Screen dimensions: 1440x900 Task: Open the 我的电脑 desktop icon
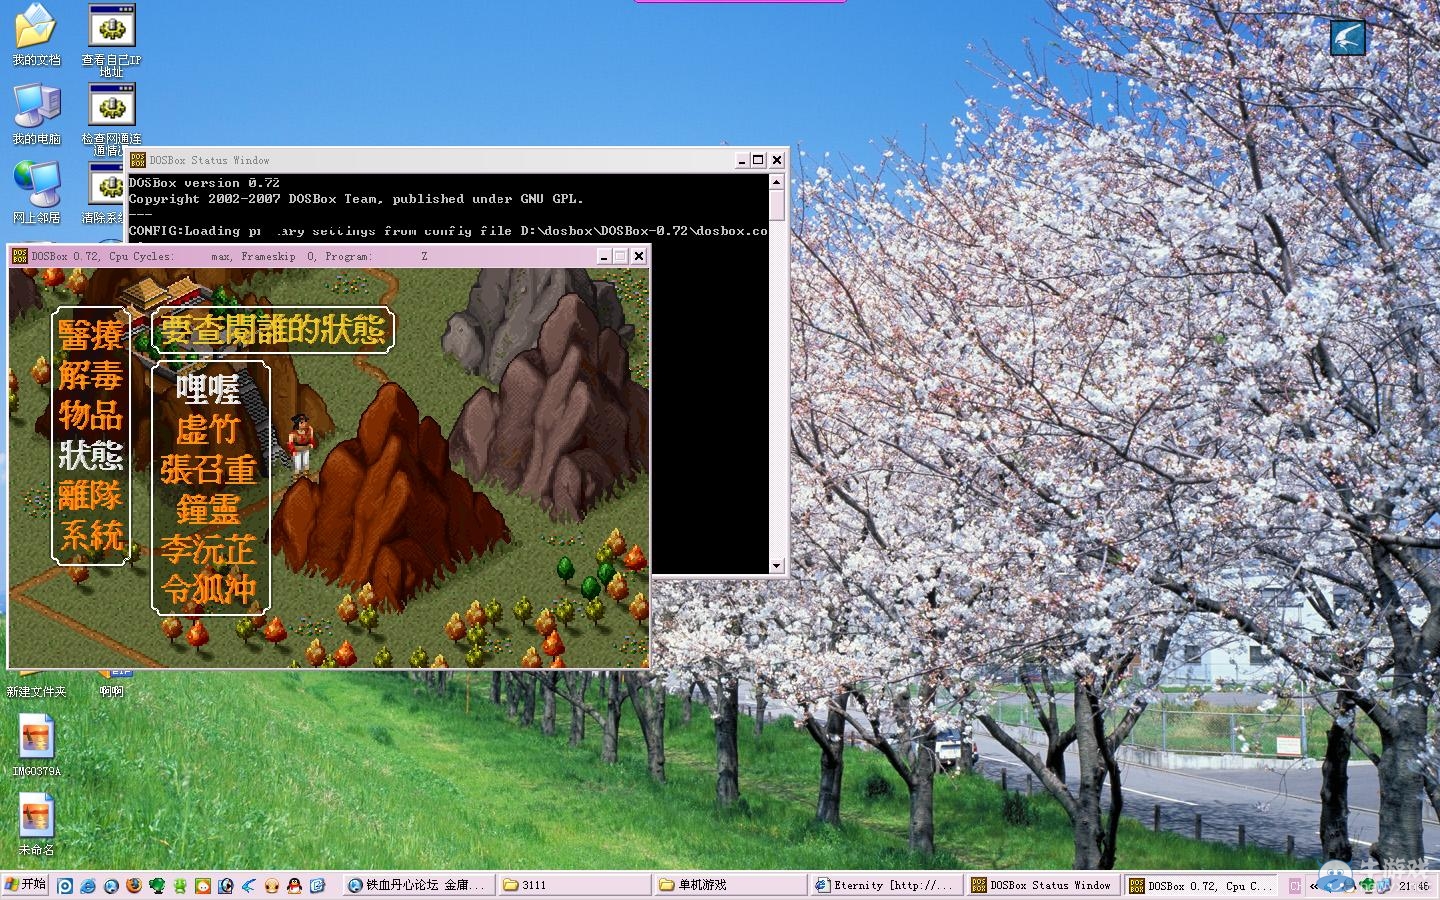tap(36, 114)
